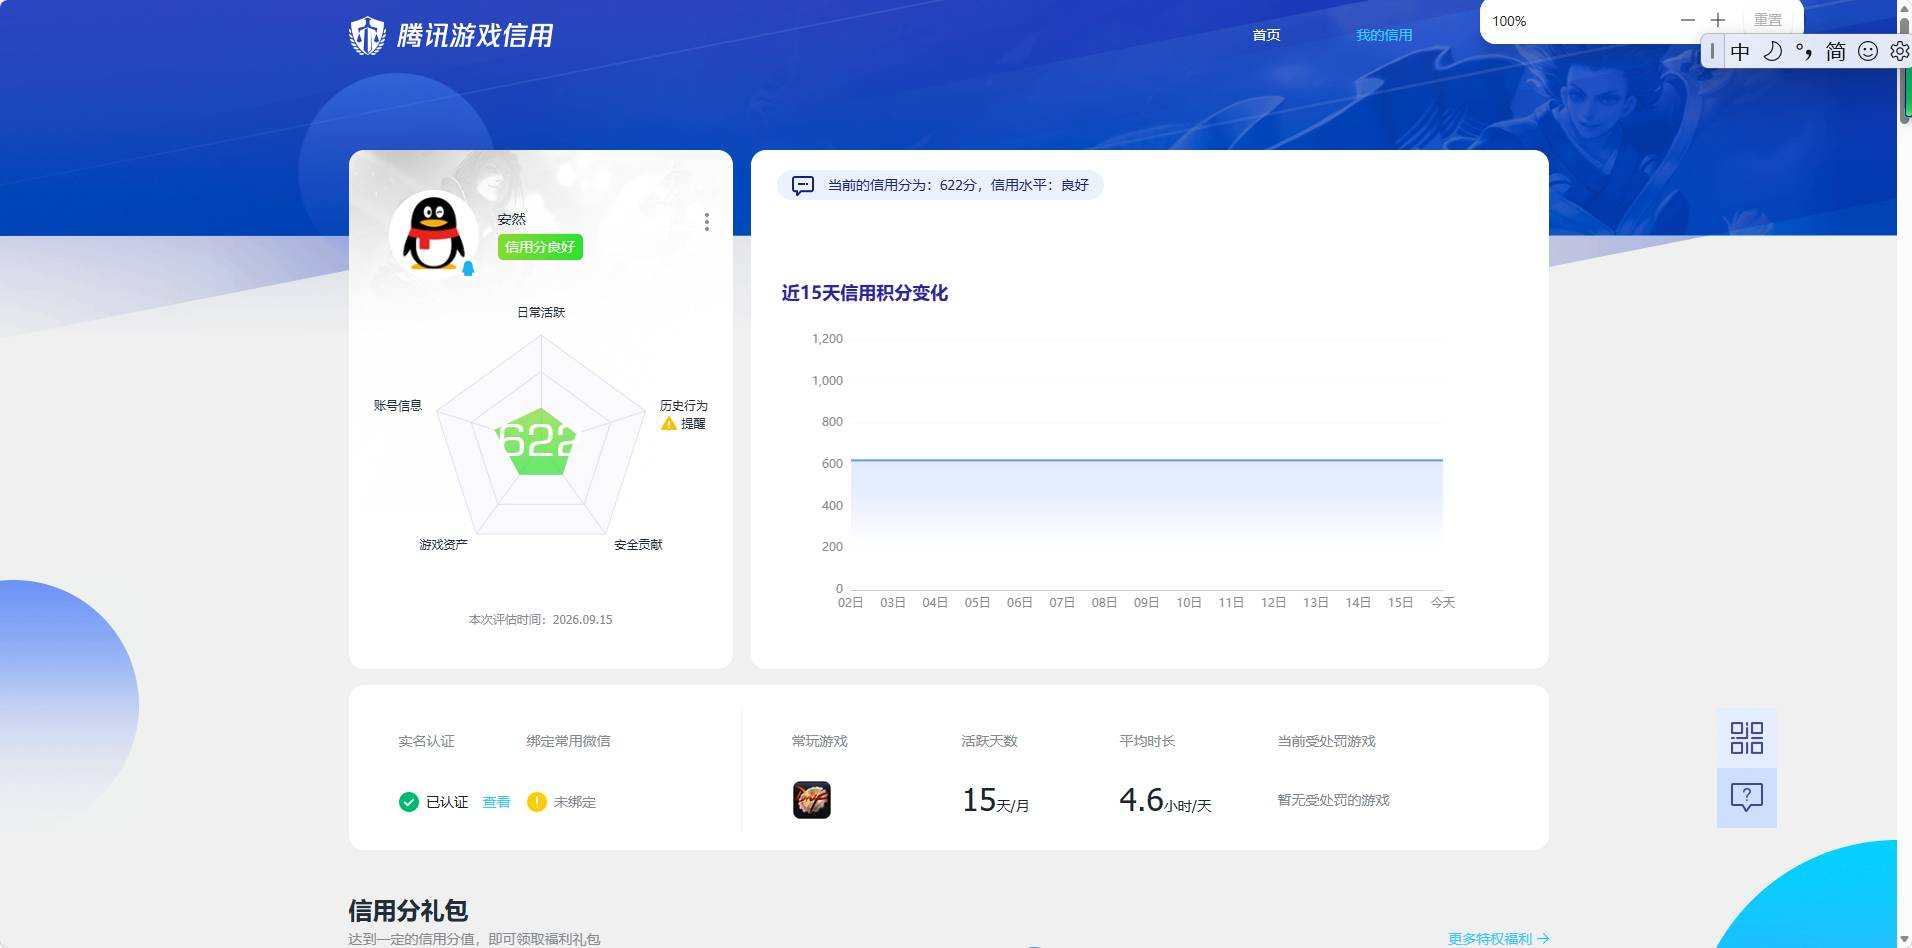Click the 02日 label on the chart axis
Screen dimensions: 1912x948
[x=850, y=602]
